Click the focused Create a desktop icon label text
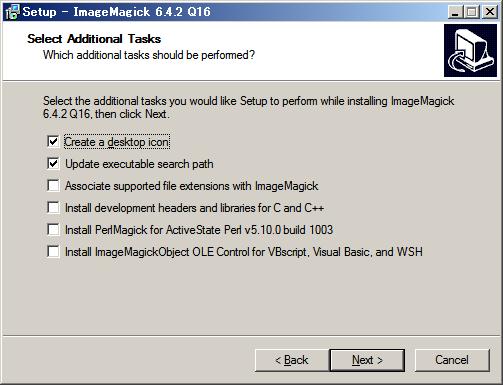This screenshot has width=503, height=385. (x=117, y=142)
